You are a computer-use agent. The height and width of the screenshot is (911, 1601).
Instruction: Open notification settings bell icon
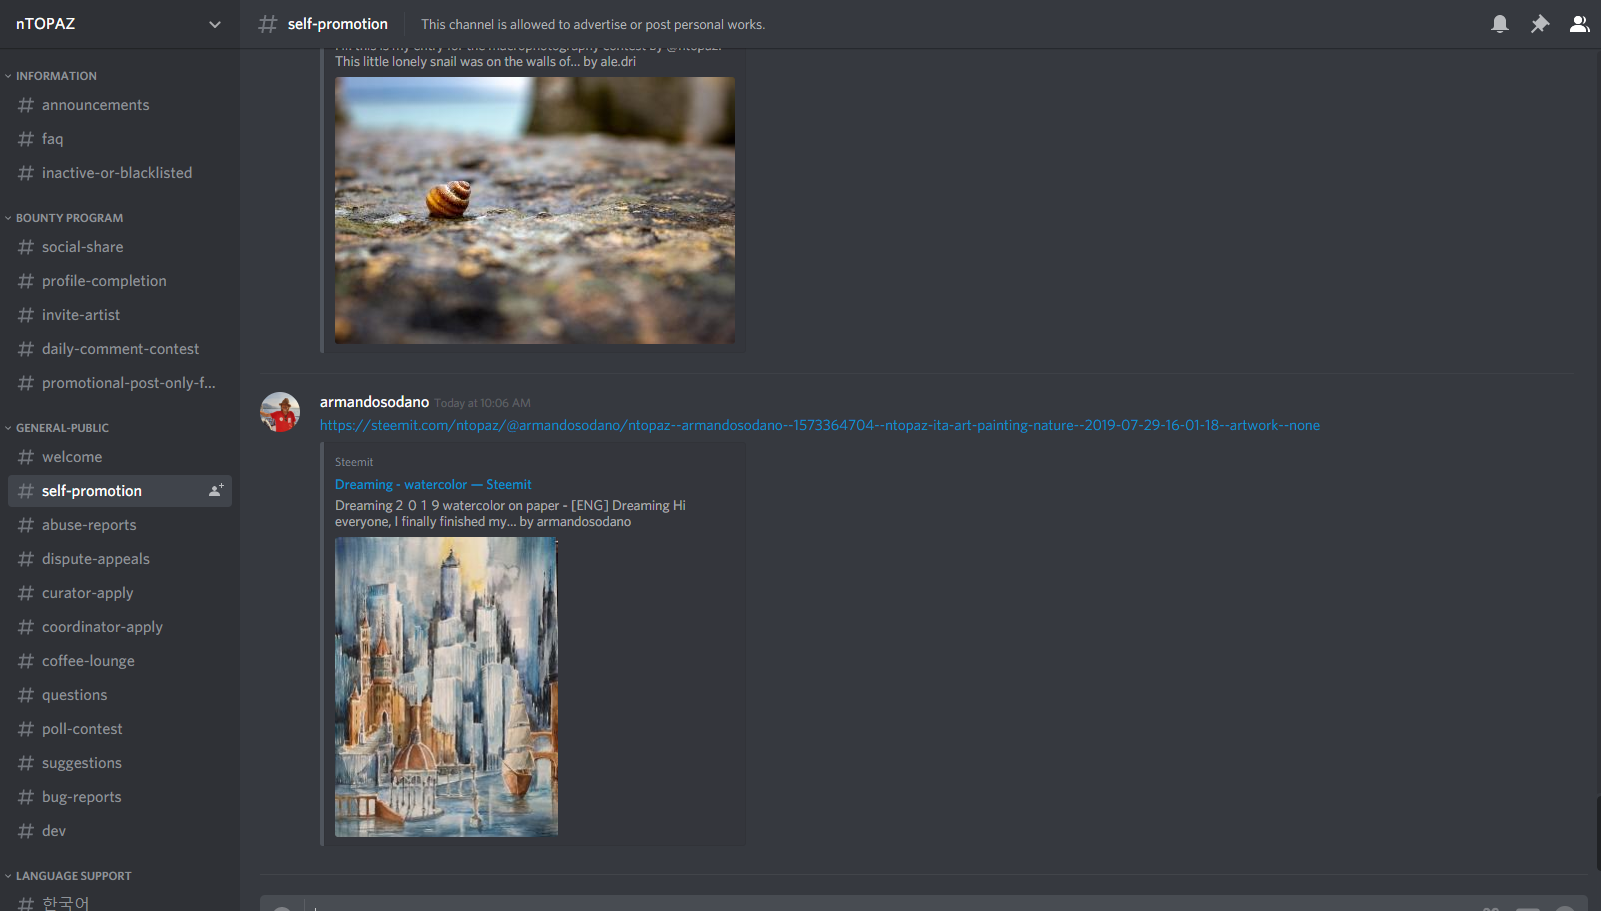coord(1499,24)
